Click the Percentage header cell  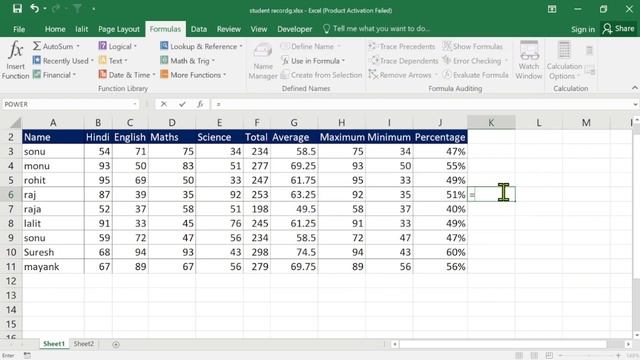[440, 137]
